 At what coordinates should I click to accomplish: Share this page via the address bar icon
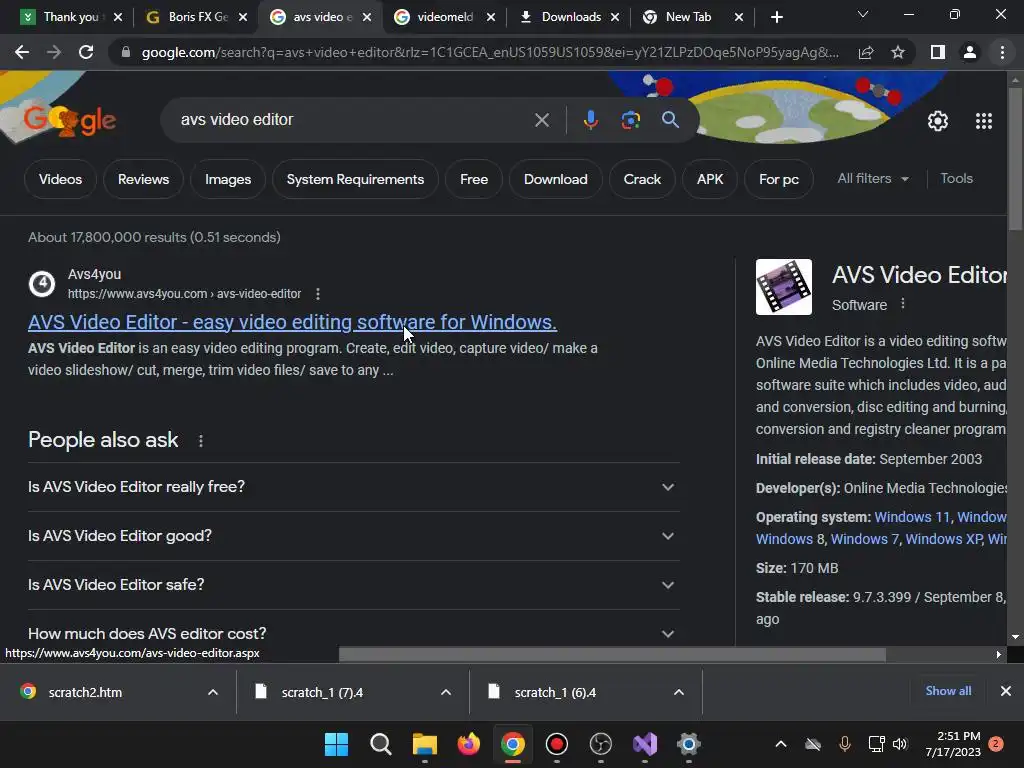pyautogui.click(x=866, y=52)
